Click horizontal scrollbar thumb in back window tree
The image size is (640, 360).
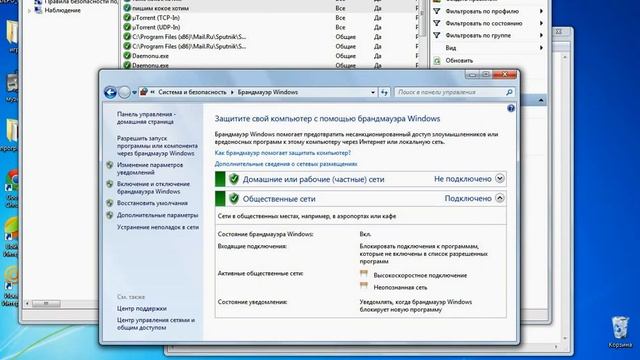46,303
